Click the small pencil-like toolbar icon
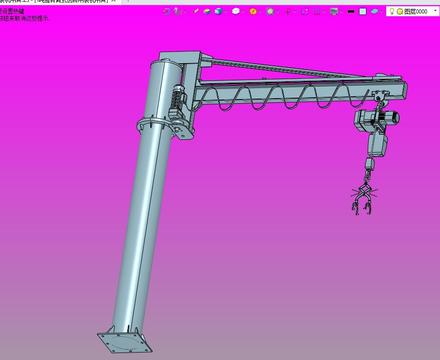The width and height of the screenshot is (440, 360). (x=196, y=11)
